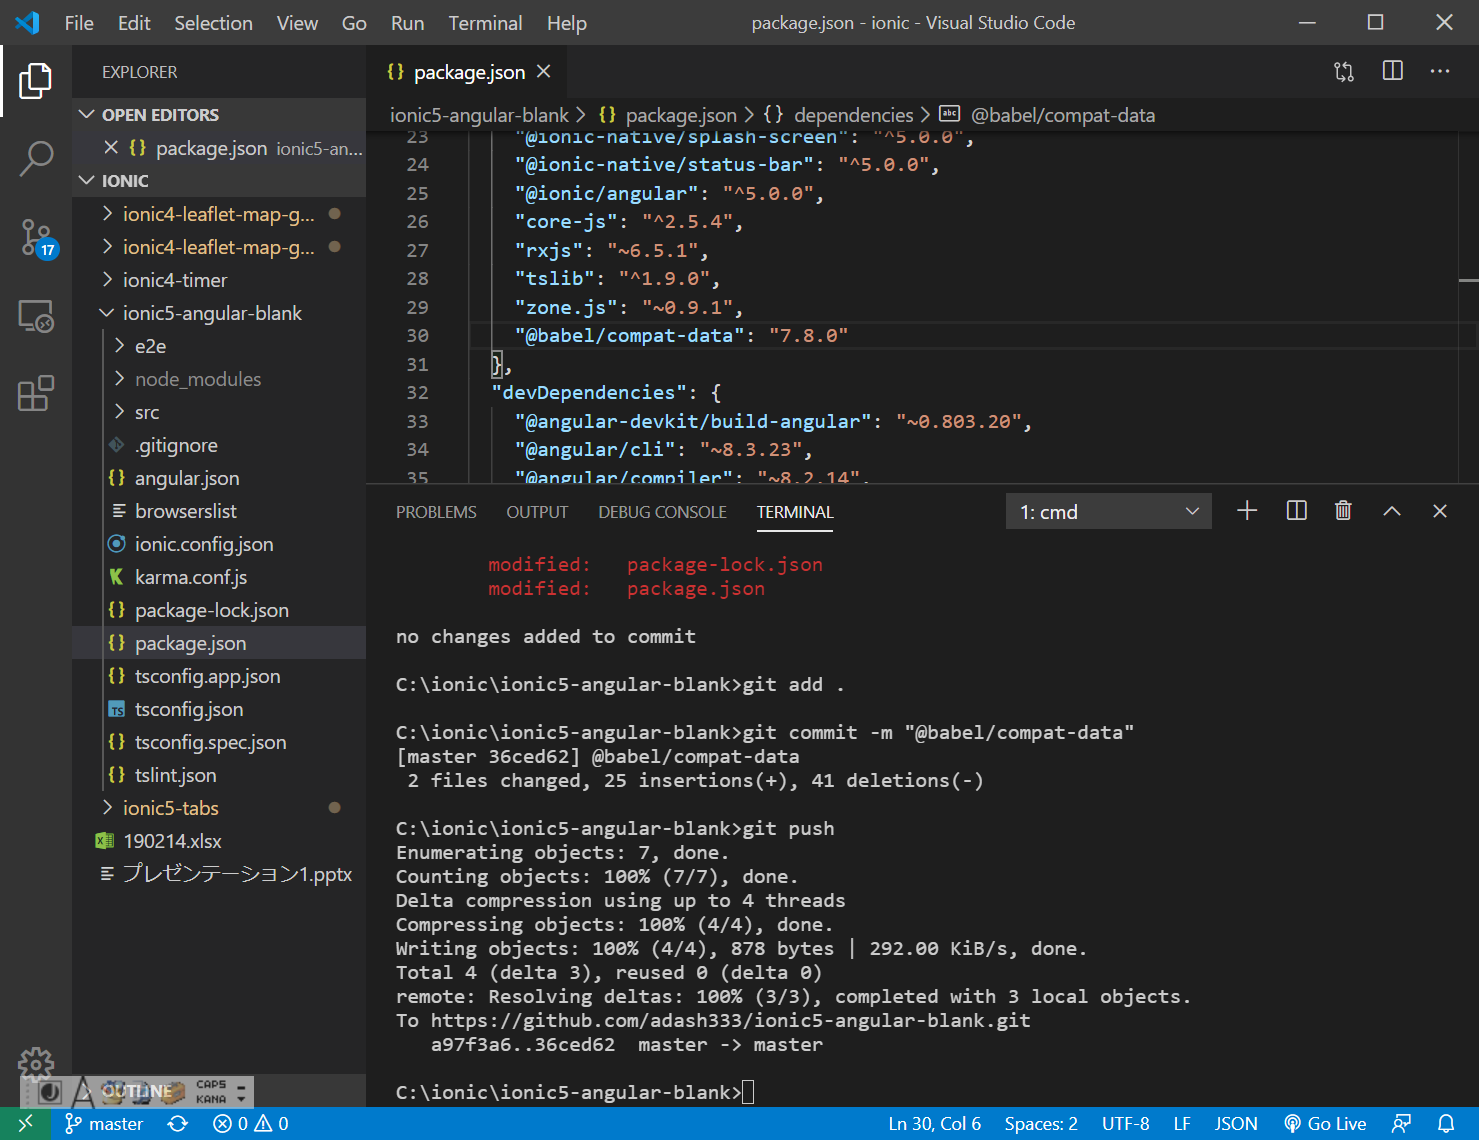Image resolution: width=1479 pixels, height=1140 pixels.
Task: Open the File menu
Action: (79, 23)
